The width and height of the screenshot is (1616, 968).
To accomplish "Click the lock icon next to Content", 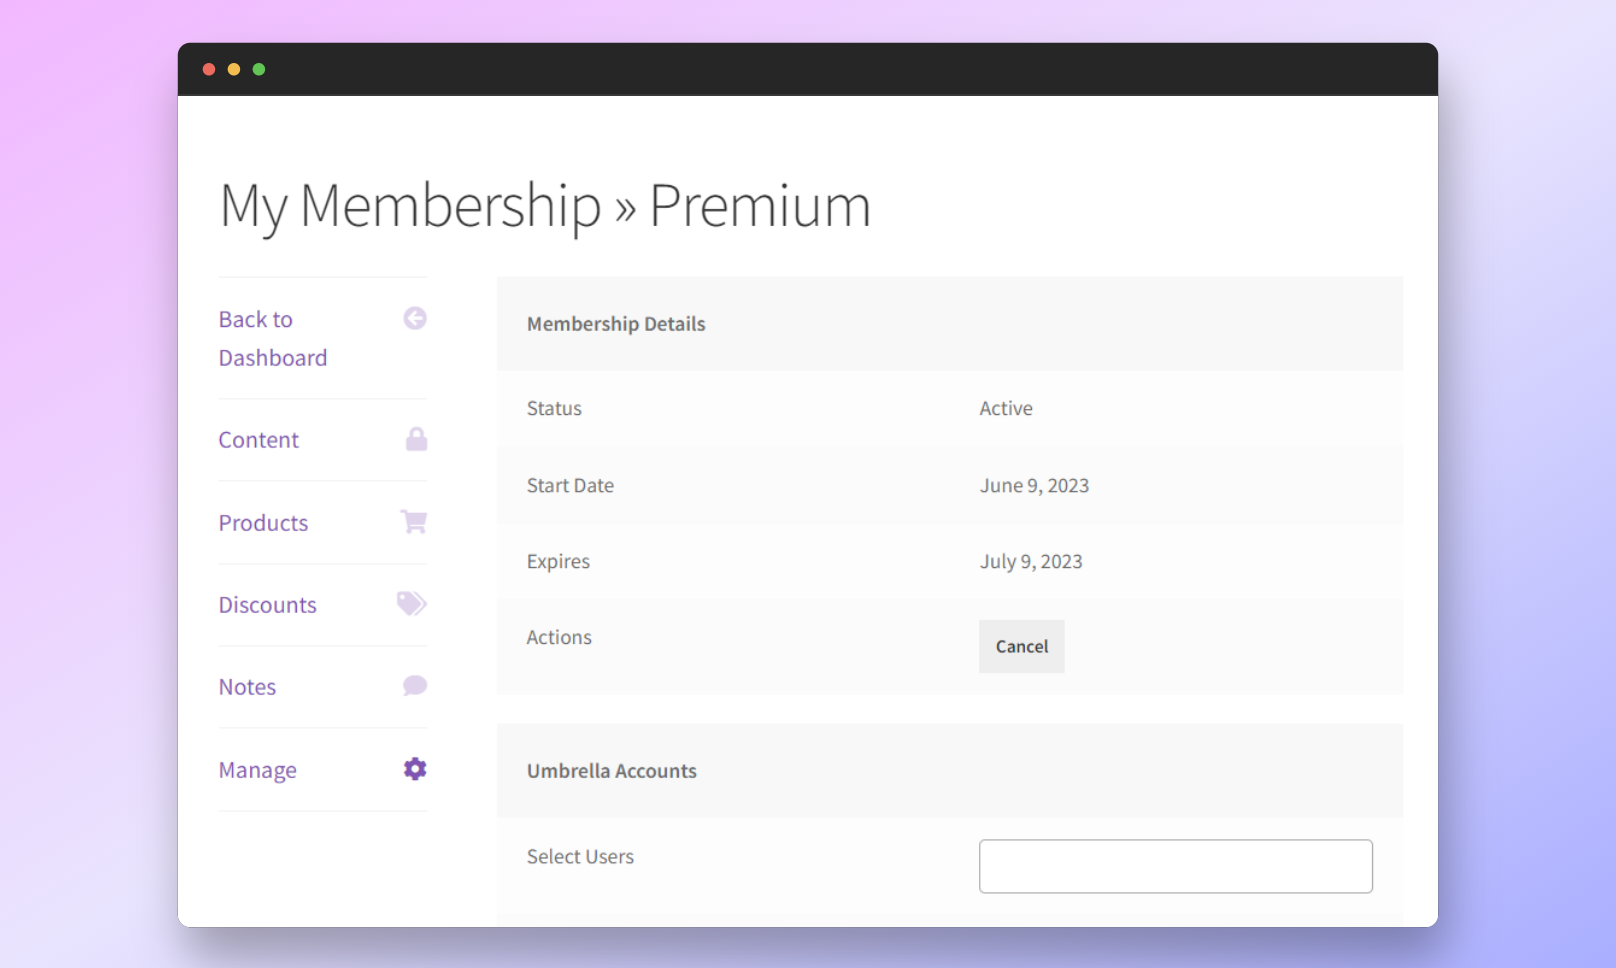I will (x=416, y=439).
